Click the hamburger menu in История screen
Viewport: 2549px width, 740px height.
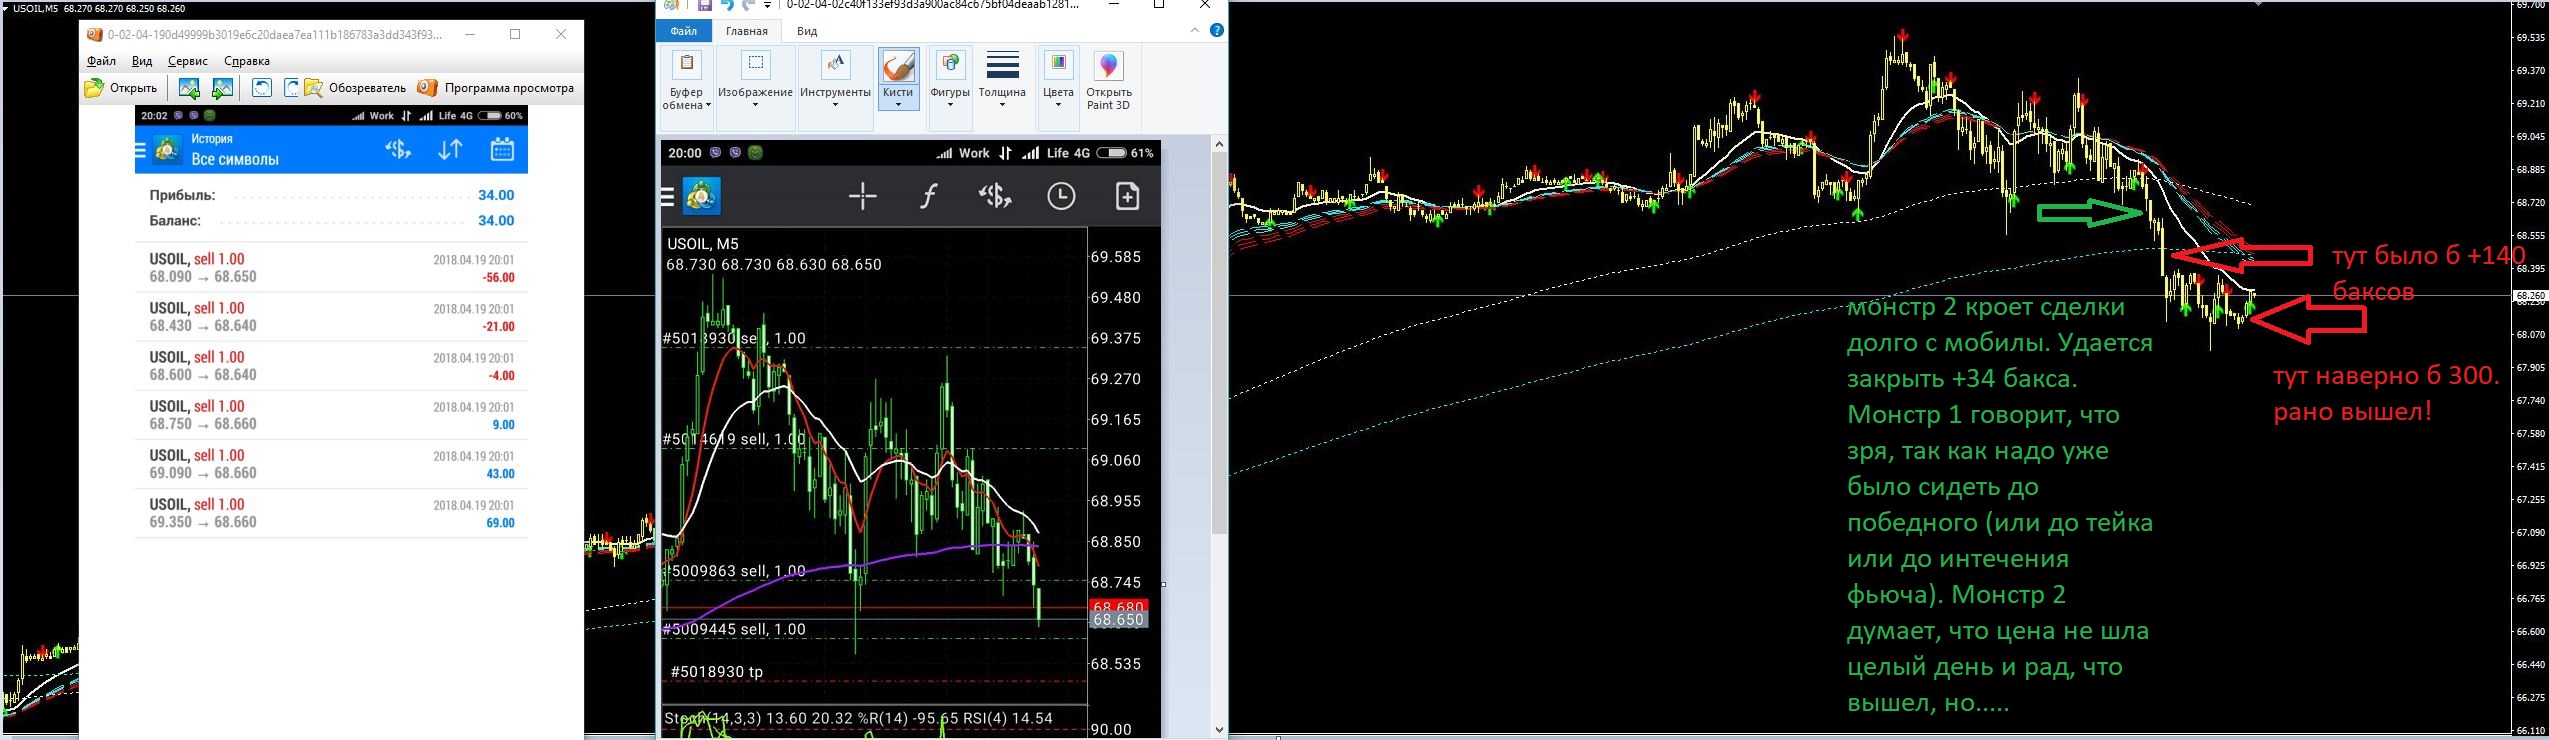(x=140, y=150)
